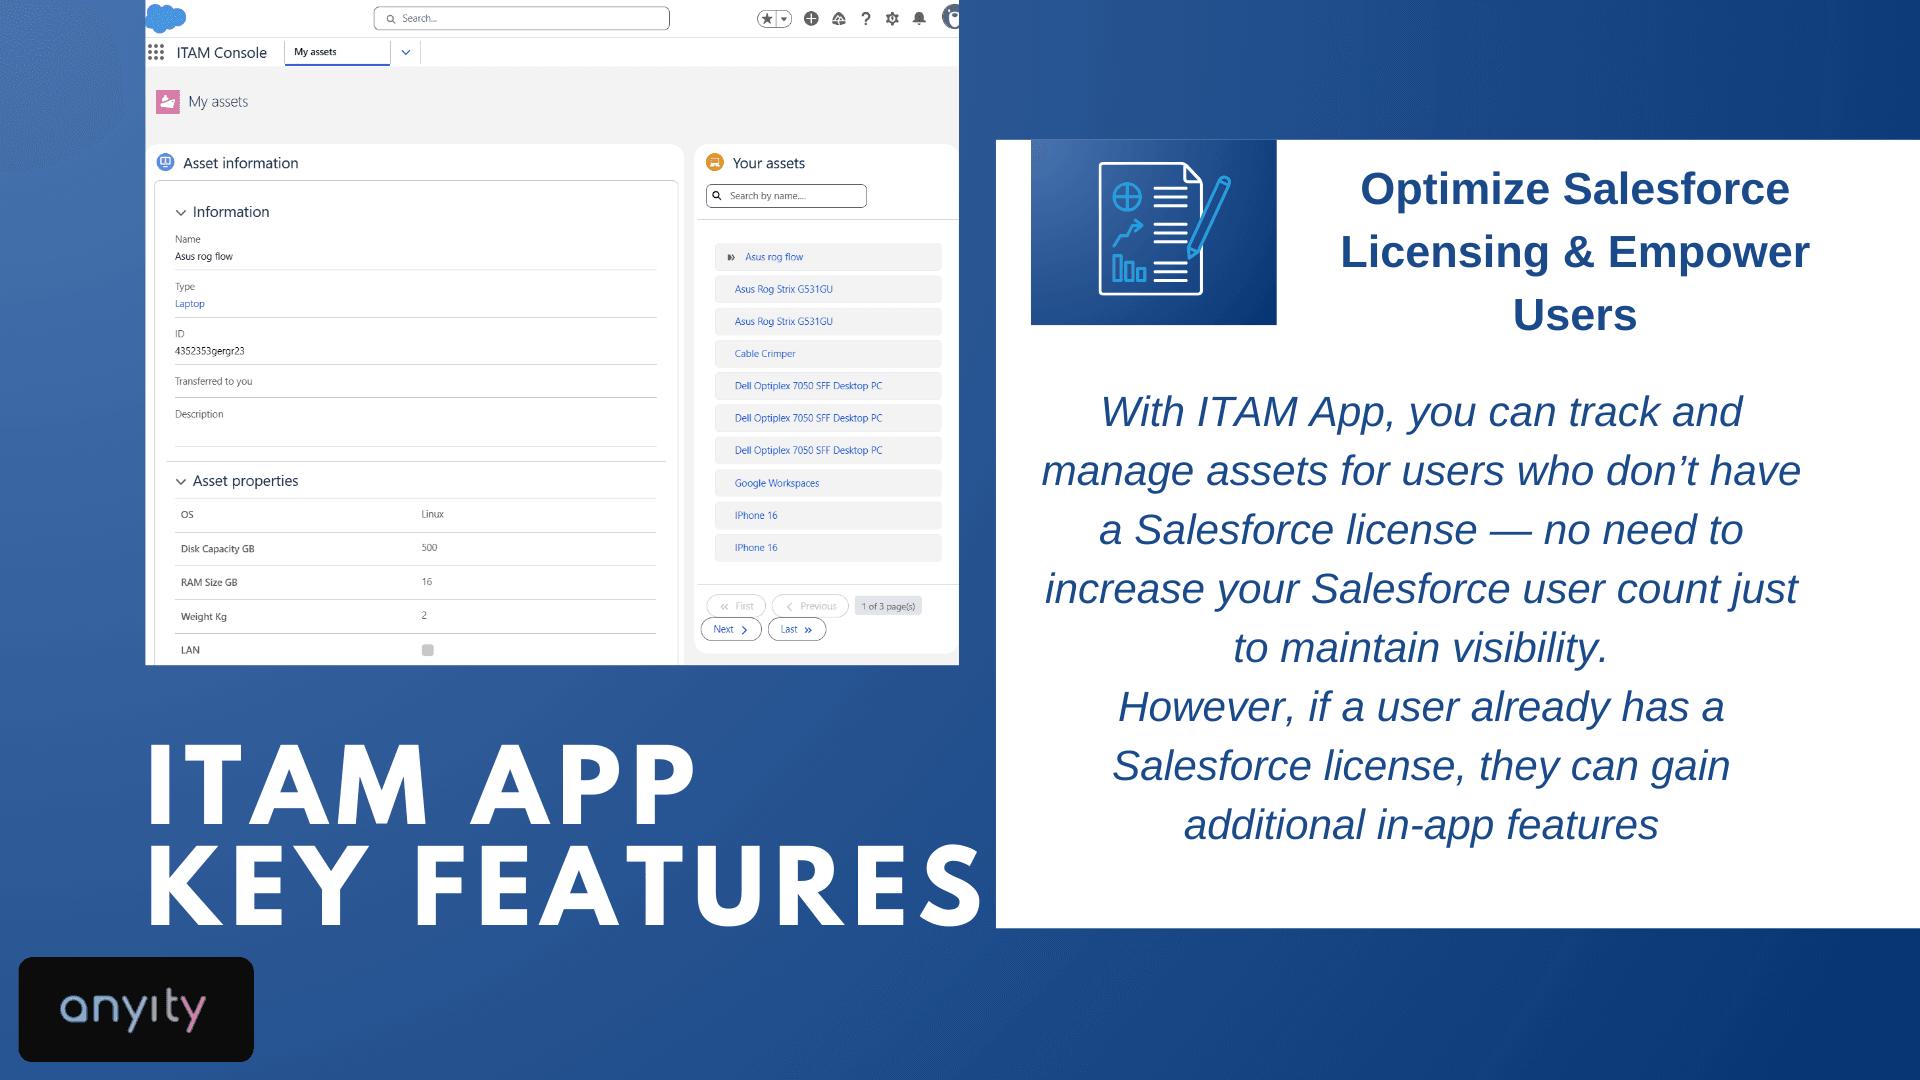The image size is (1920, 1080).
Task: Click the ITAM Console app name
Action: pyautogui.click(x=222, y=52)
